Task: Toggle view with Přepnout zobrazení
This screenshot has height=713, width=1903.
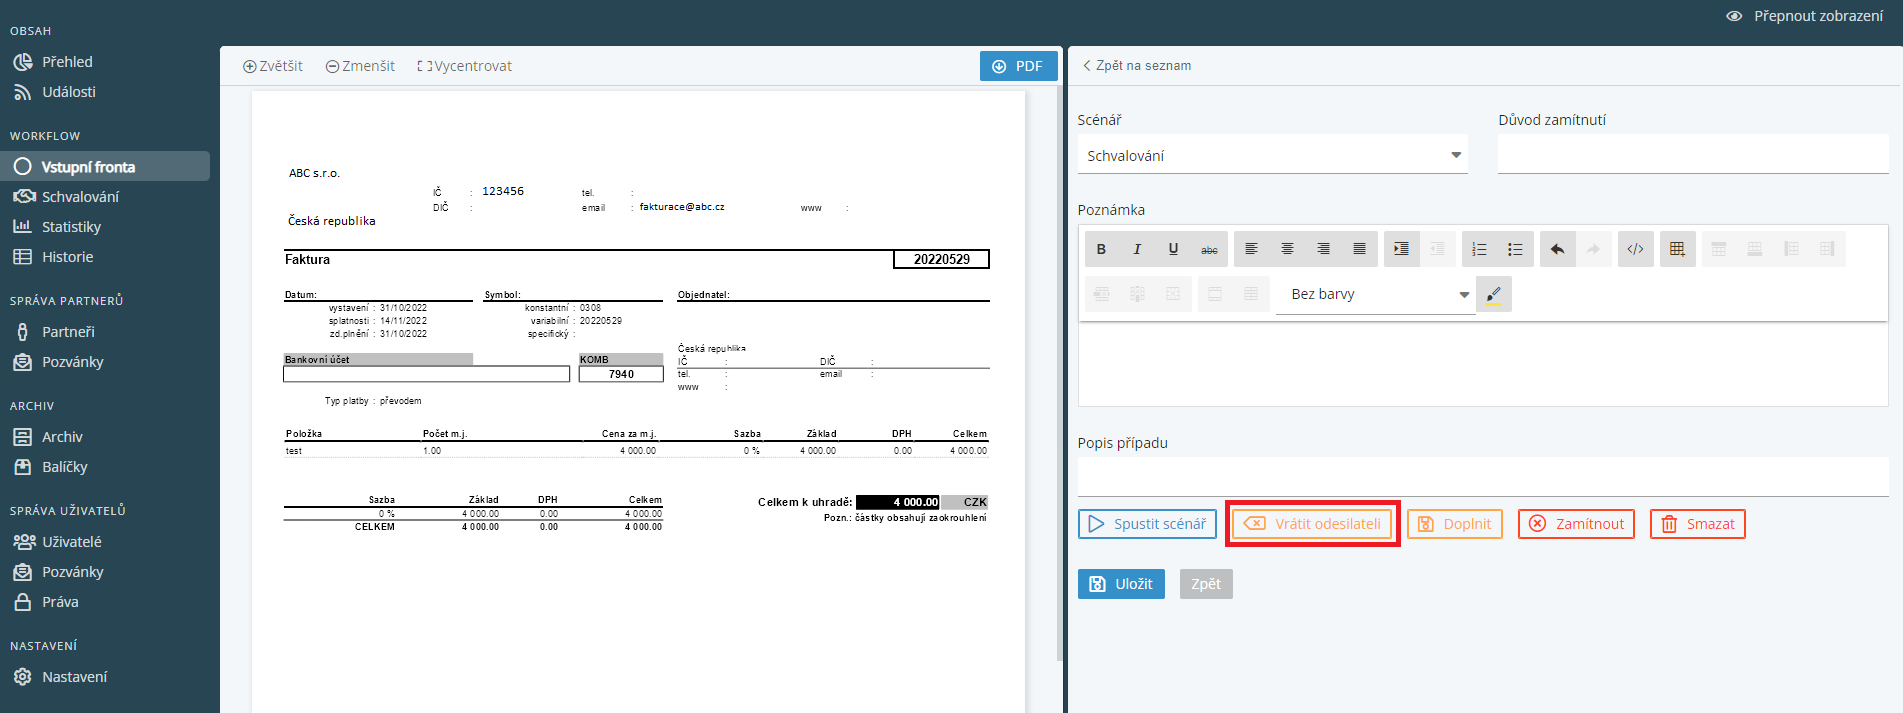Action: click(x=1806, y=16)
